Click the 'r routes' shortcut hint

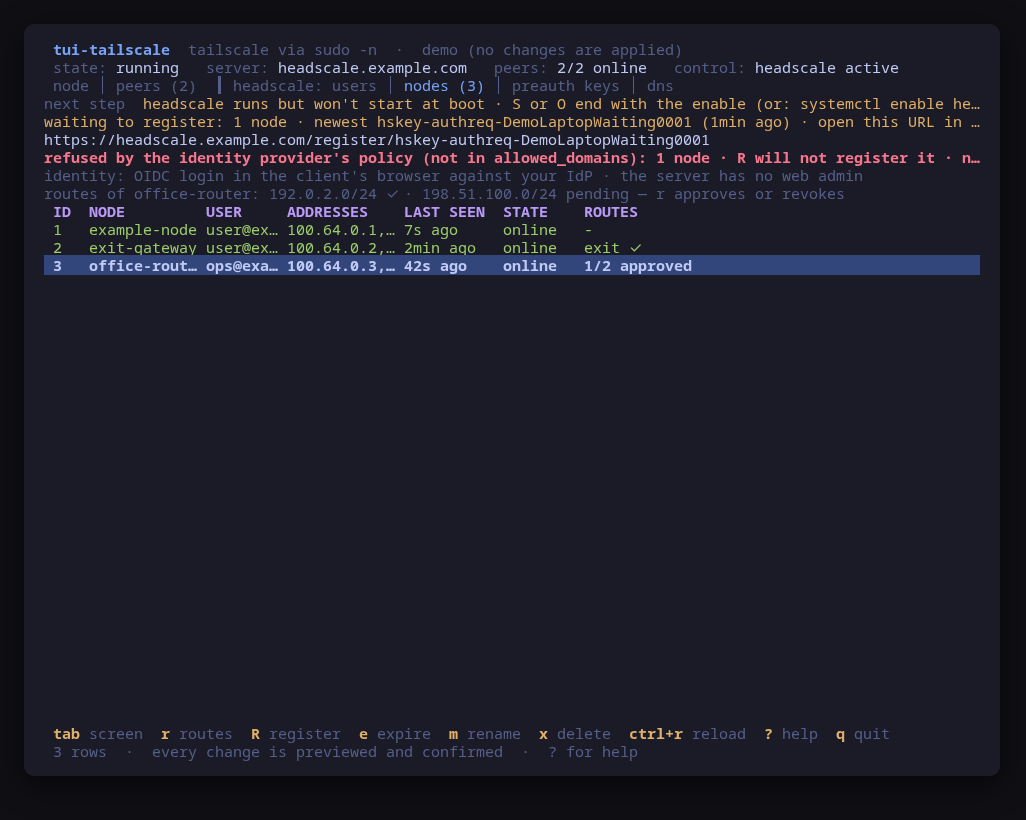tap(196, 734)
